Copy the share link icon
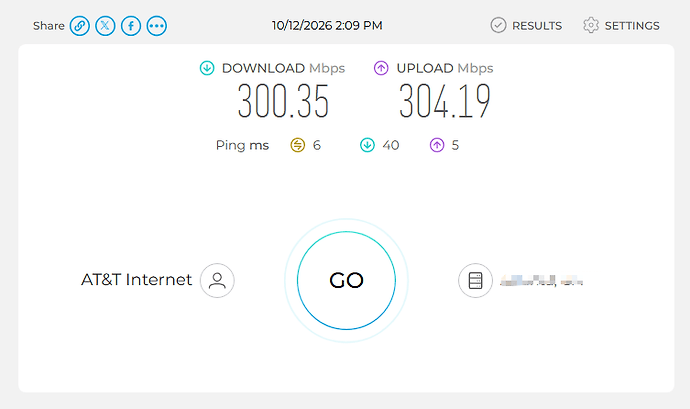Screen dimensions: 690x409 pyautogui.click(x=80, y=26)
